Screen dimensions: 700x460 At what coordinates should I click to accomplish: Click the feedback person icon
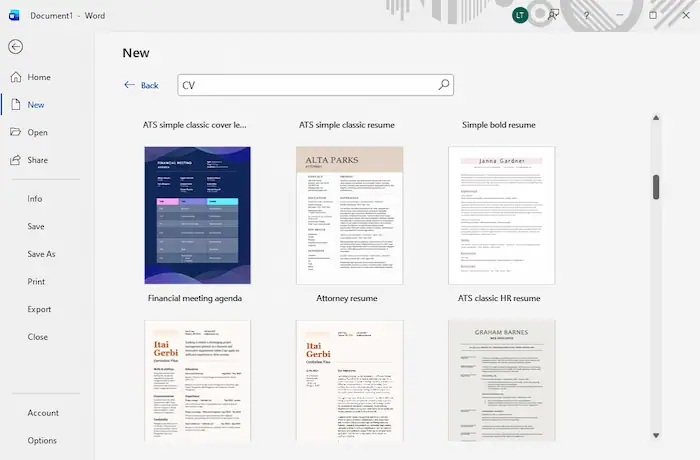(554, 15)
